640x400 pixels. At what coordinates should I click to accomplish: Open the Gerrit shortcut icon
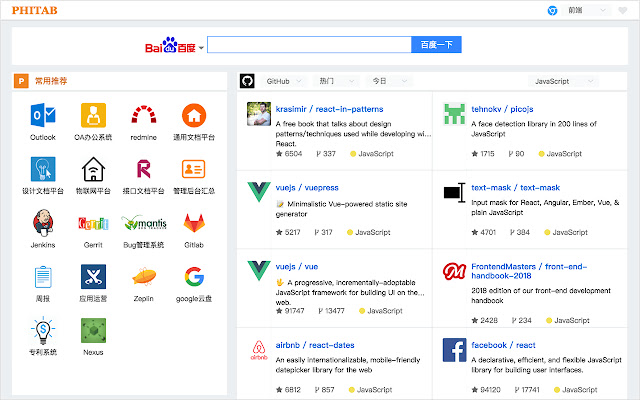coord(93,224)
